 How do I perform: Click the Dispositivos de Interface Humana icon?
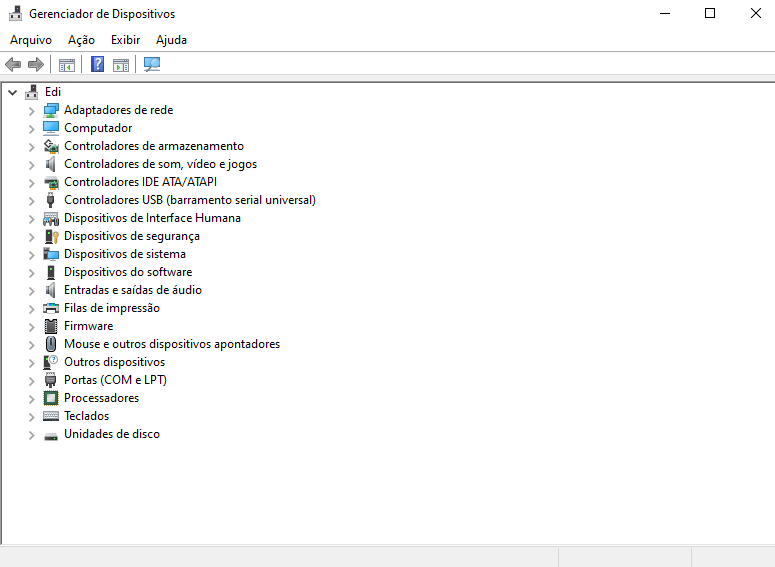(x=51, y=218)
